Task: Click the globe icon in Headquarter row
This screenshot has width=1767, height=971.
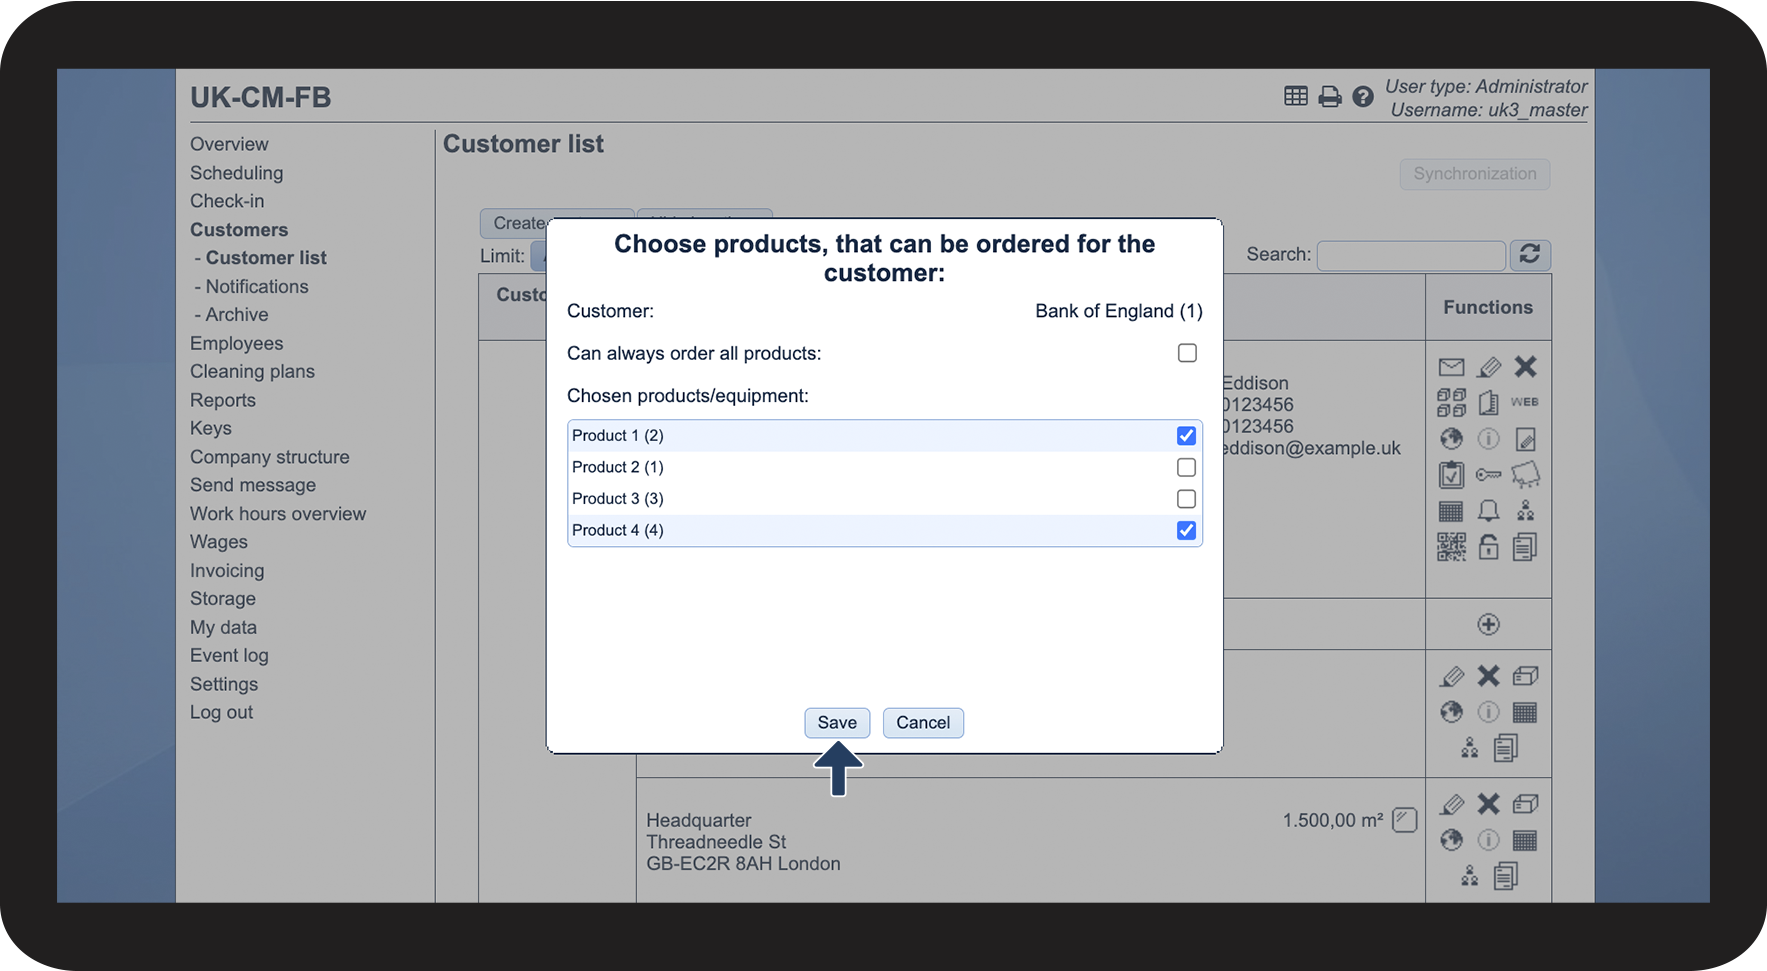Action: pos(1451,840)
